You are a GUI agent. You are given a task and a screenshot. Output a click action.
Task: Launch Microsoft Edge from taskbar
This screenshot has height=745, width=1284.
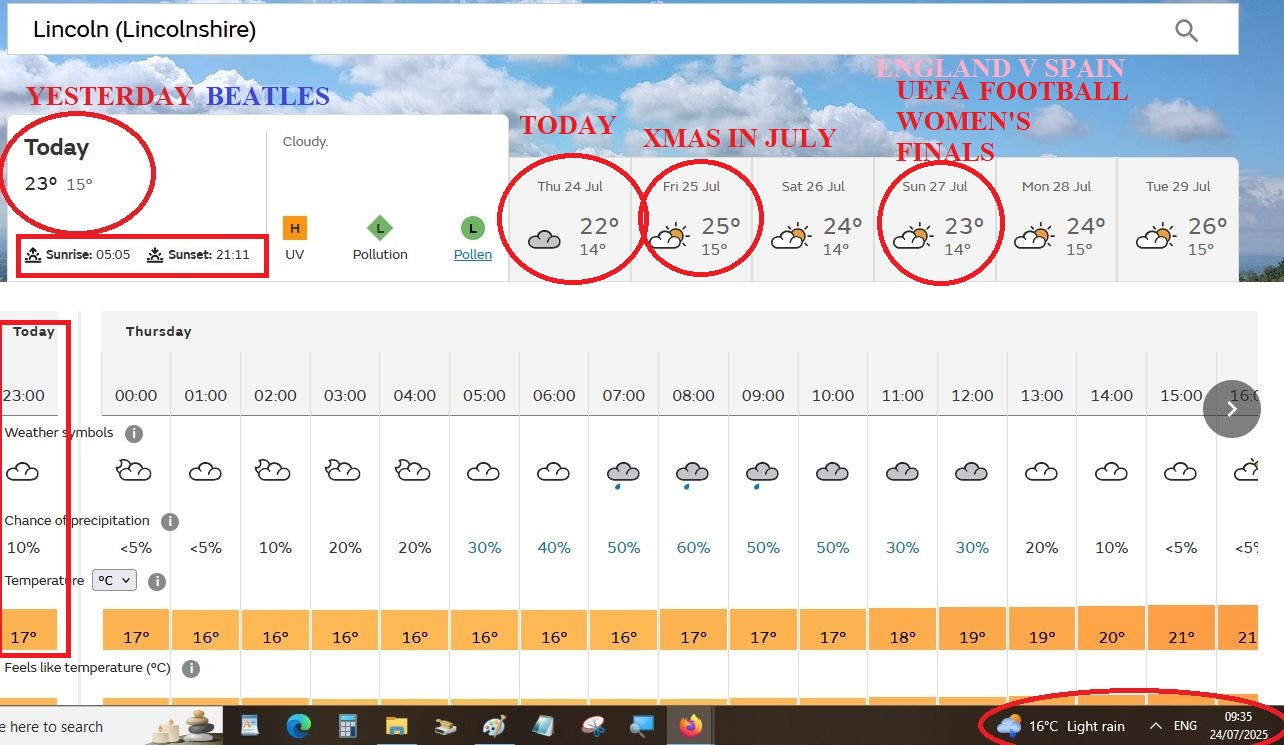(299, 726)
